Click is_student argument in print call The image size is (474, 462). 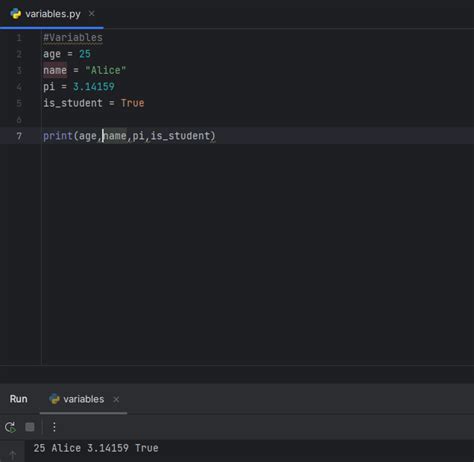click(x=180, y=136)
